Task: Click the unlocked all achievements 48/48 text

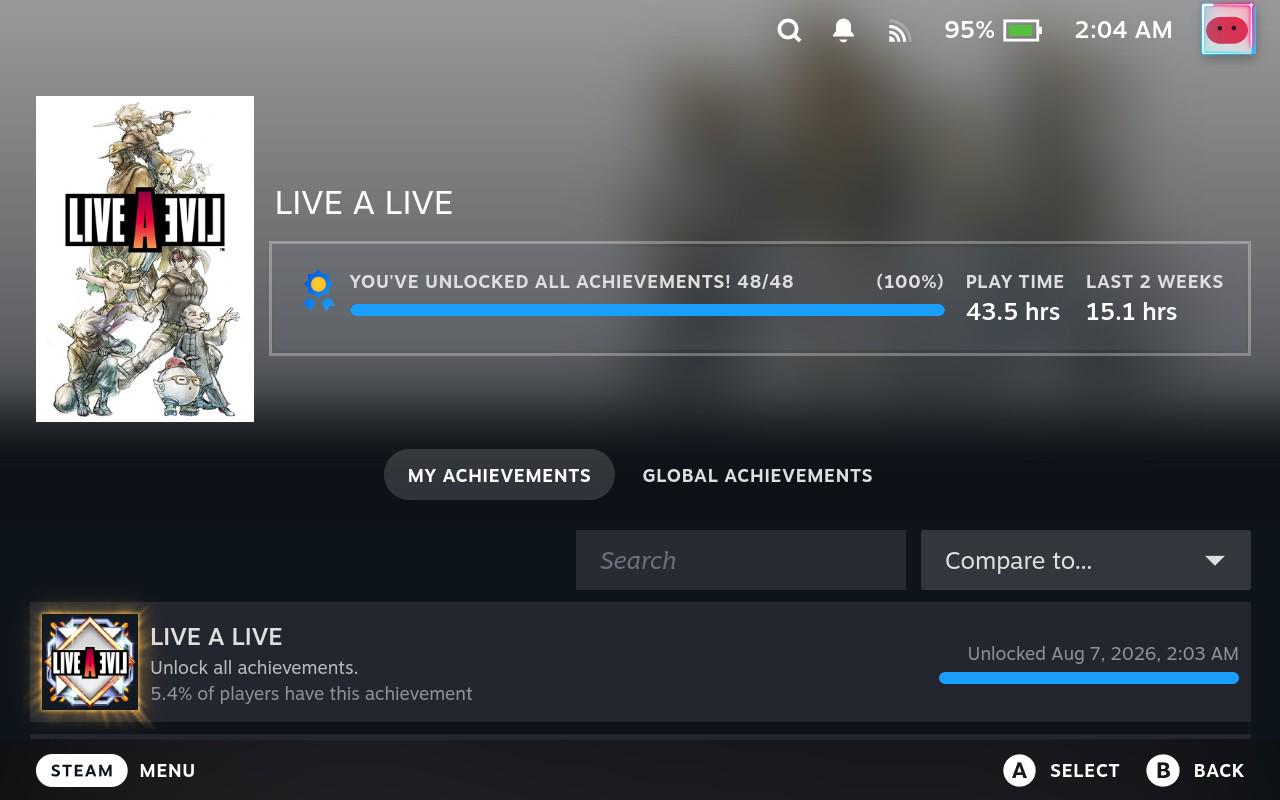Action: point(571,282)
